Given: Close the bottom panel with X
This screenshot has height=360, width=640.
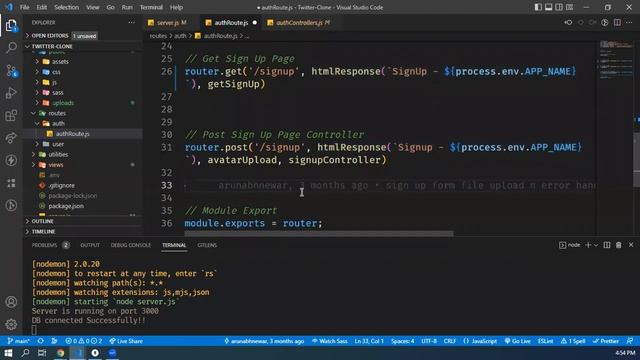Looking at the screenshot, I should click(x=631, y=245).
